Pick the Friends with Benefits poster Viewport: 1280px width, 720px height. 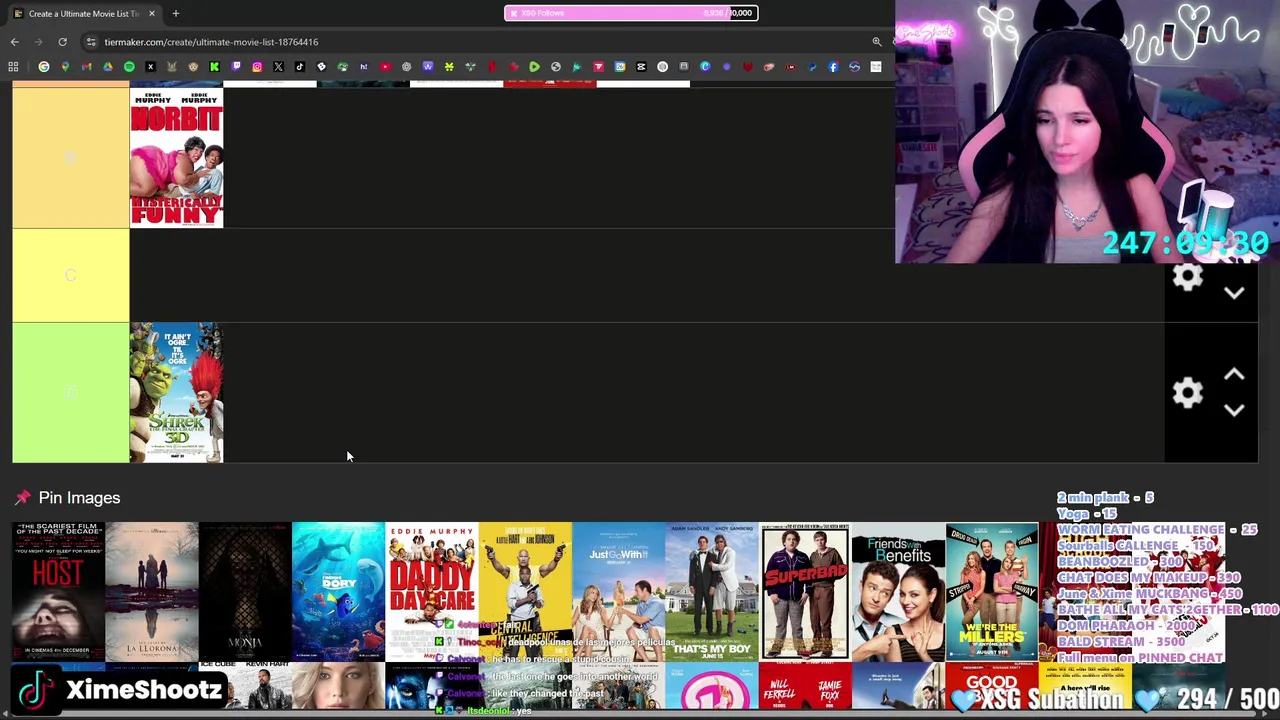pos(898,592)
